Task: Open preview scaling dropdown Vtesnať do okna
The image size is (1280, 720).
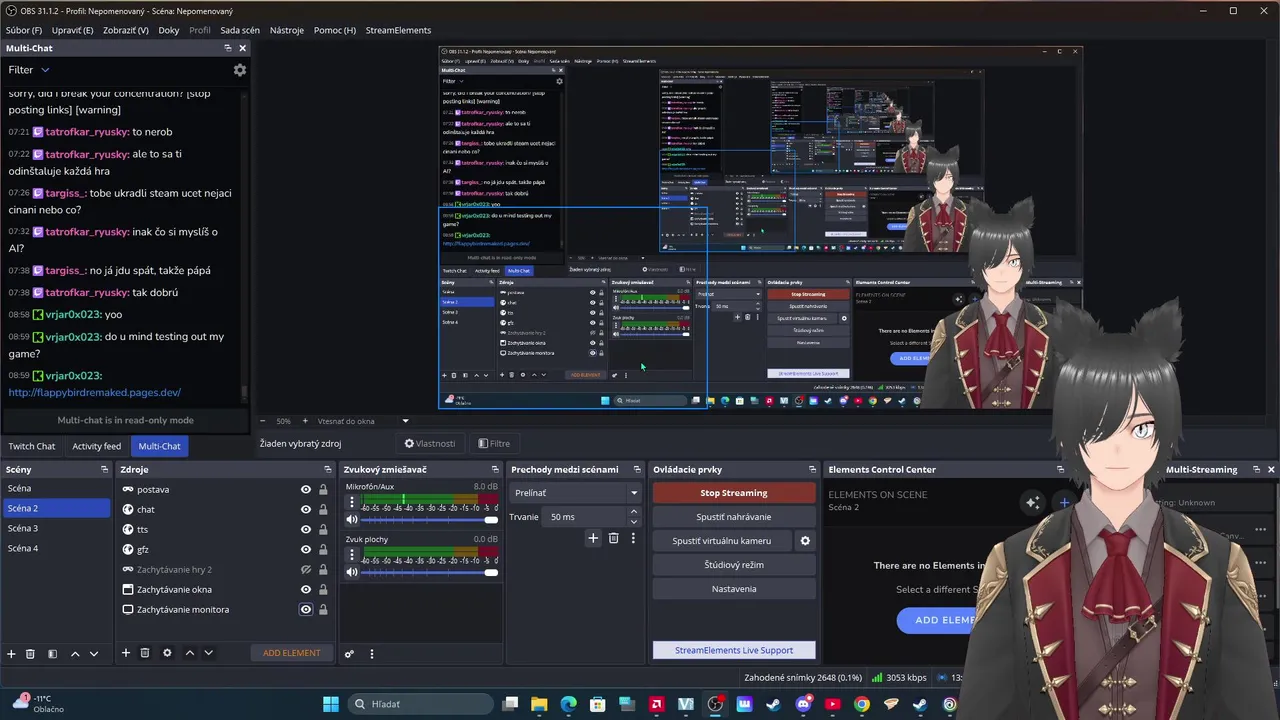Action: point(363,421)
